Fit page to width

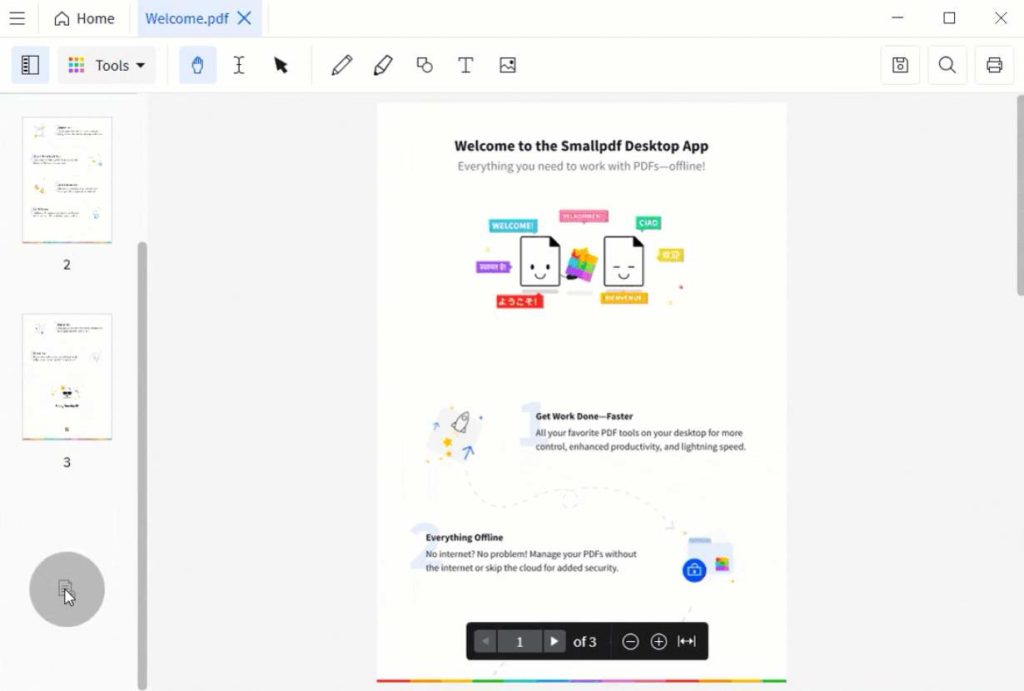[x=687, y=641]
